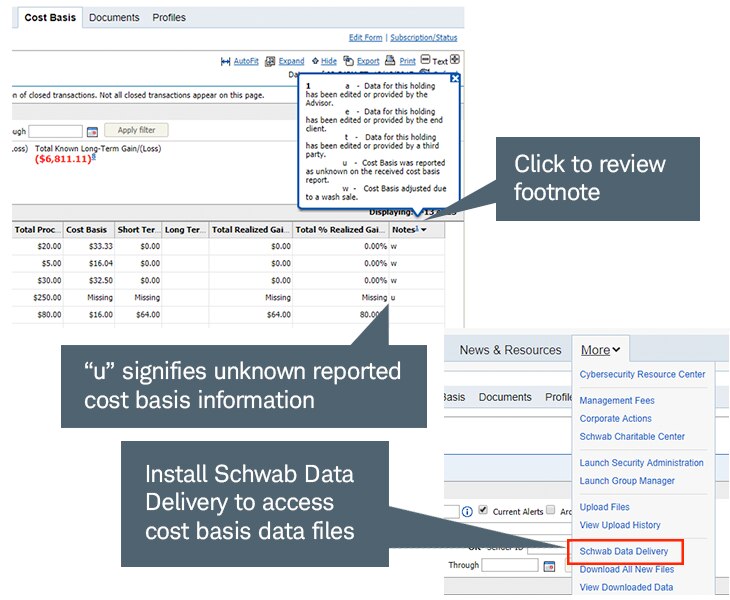Click the $32.50 cost basis cell

[101, 281]
